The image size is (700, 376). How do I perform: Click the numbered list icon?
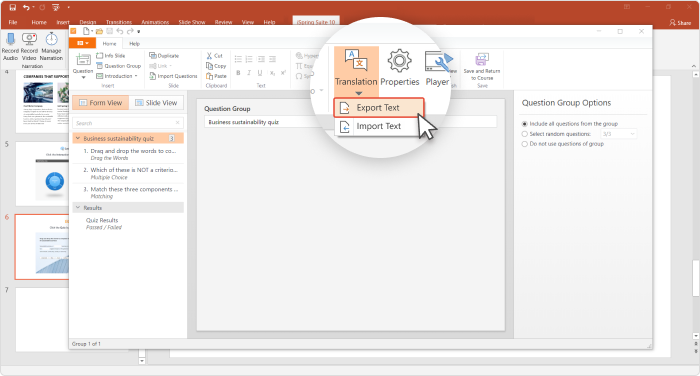click(249, 59)
